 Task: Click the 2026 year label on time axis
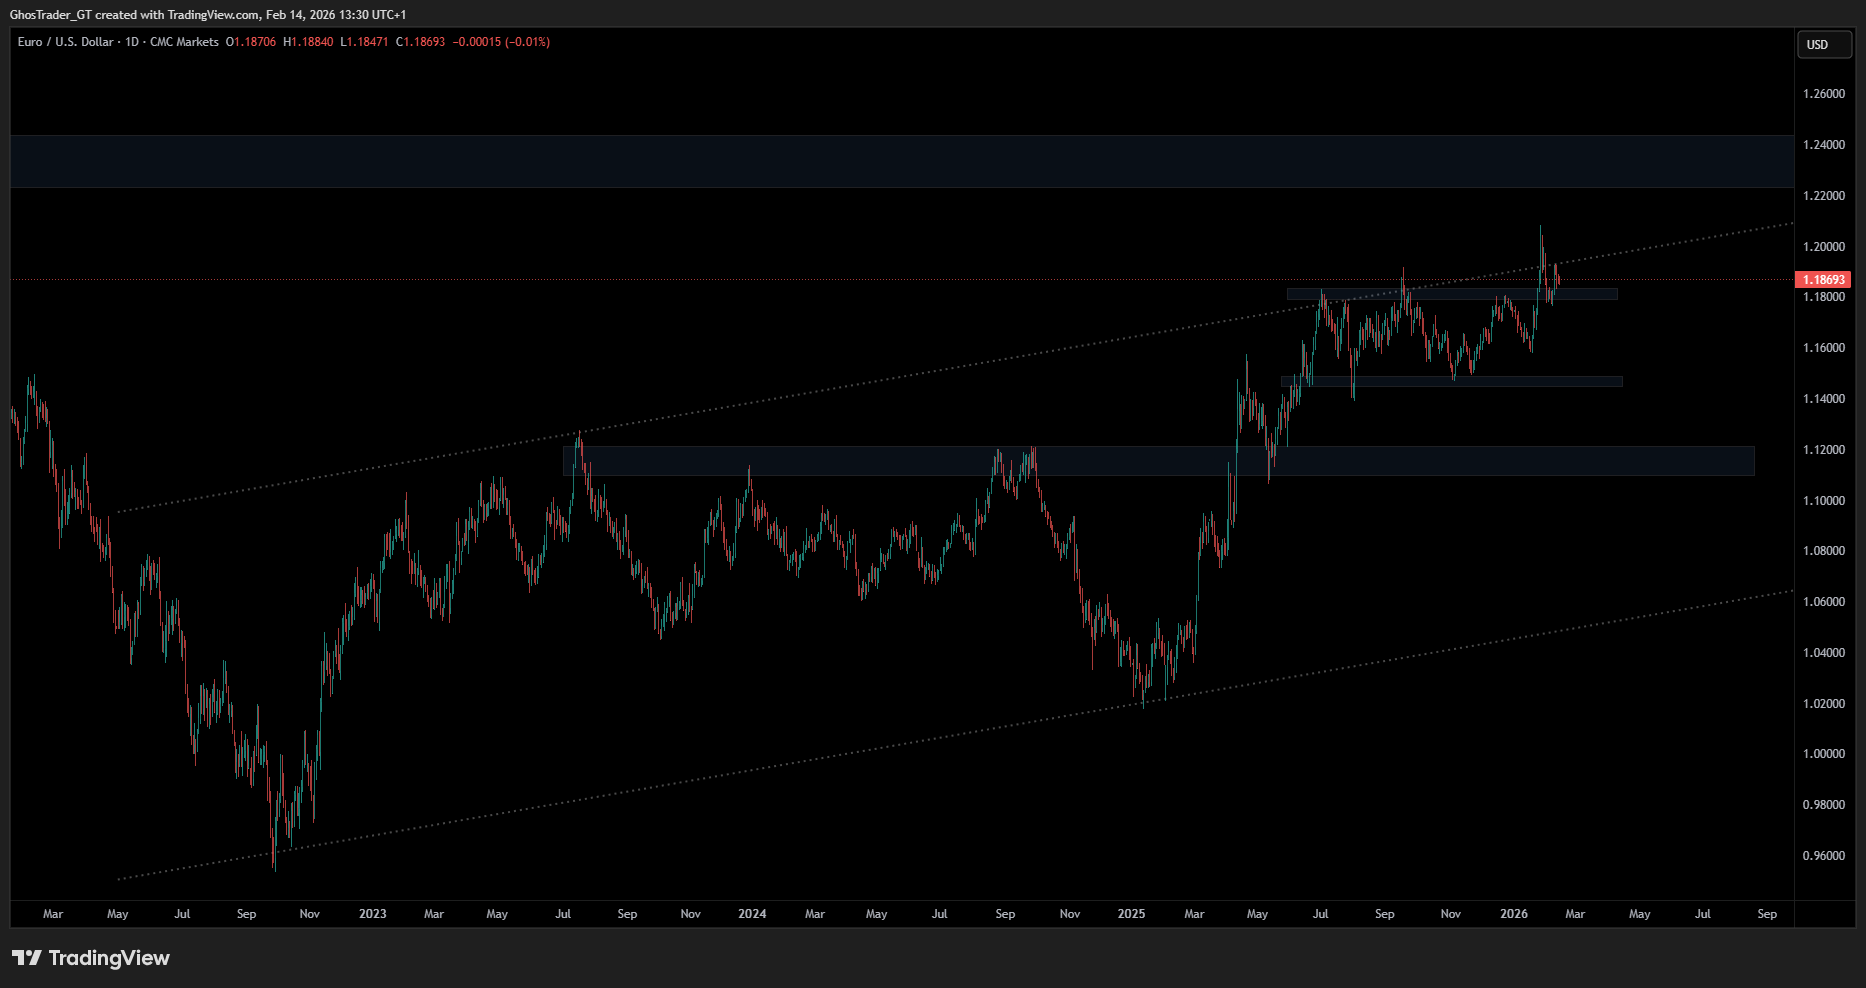[x=1514, y=914]
